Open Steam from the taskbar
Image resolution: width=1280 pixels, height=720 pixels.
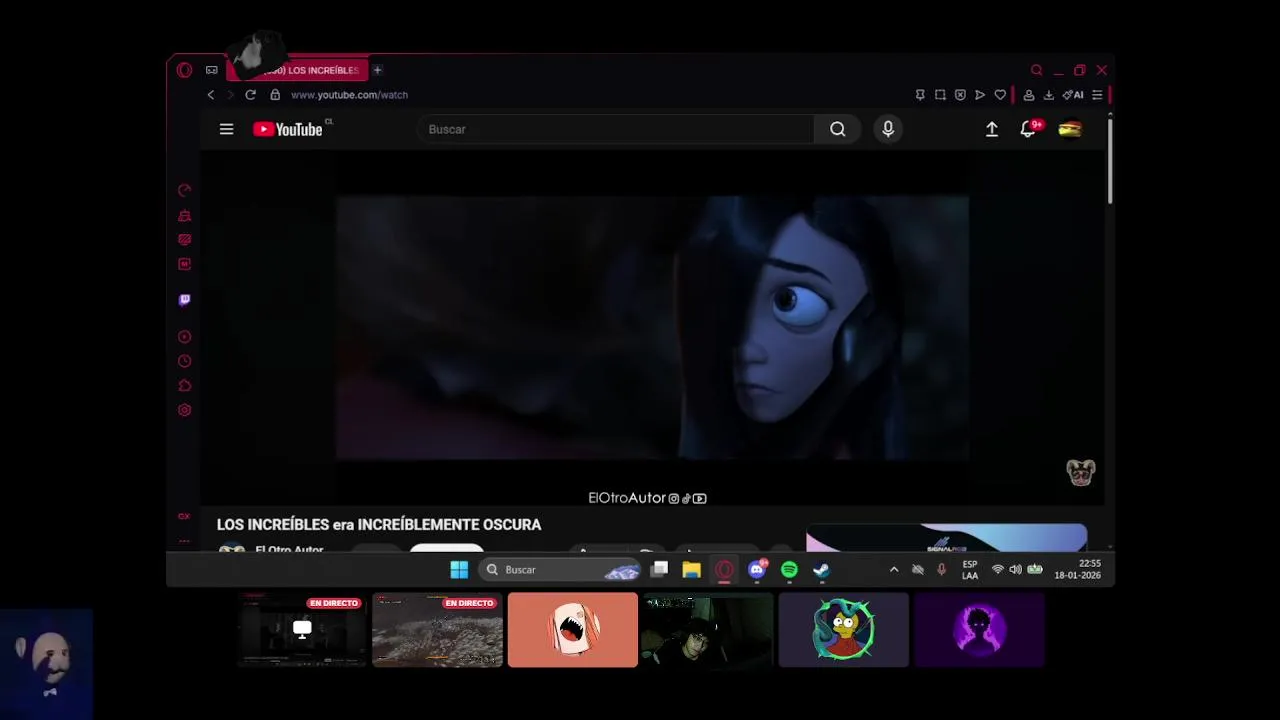(821, 570)
